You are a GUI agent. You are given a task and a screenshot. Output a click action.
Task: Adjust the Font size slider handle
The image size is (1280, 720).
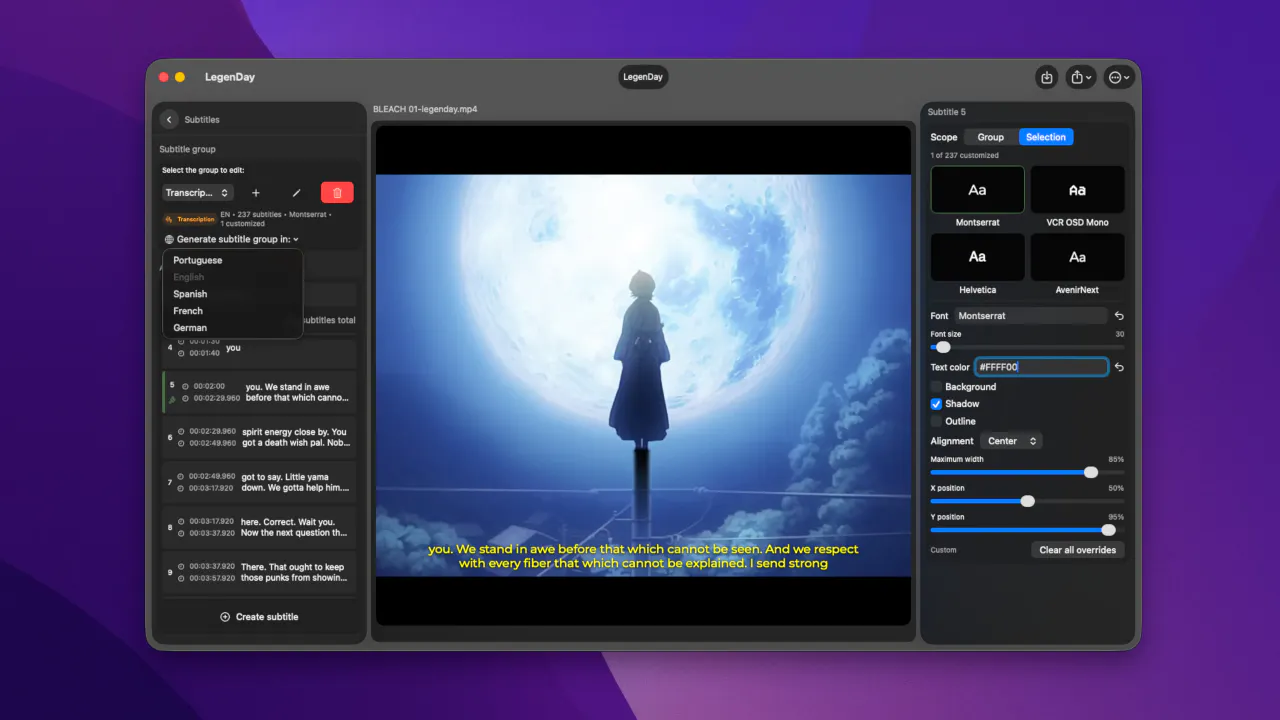pyautogui.click(x=943, y=347)
